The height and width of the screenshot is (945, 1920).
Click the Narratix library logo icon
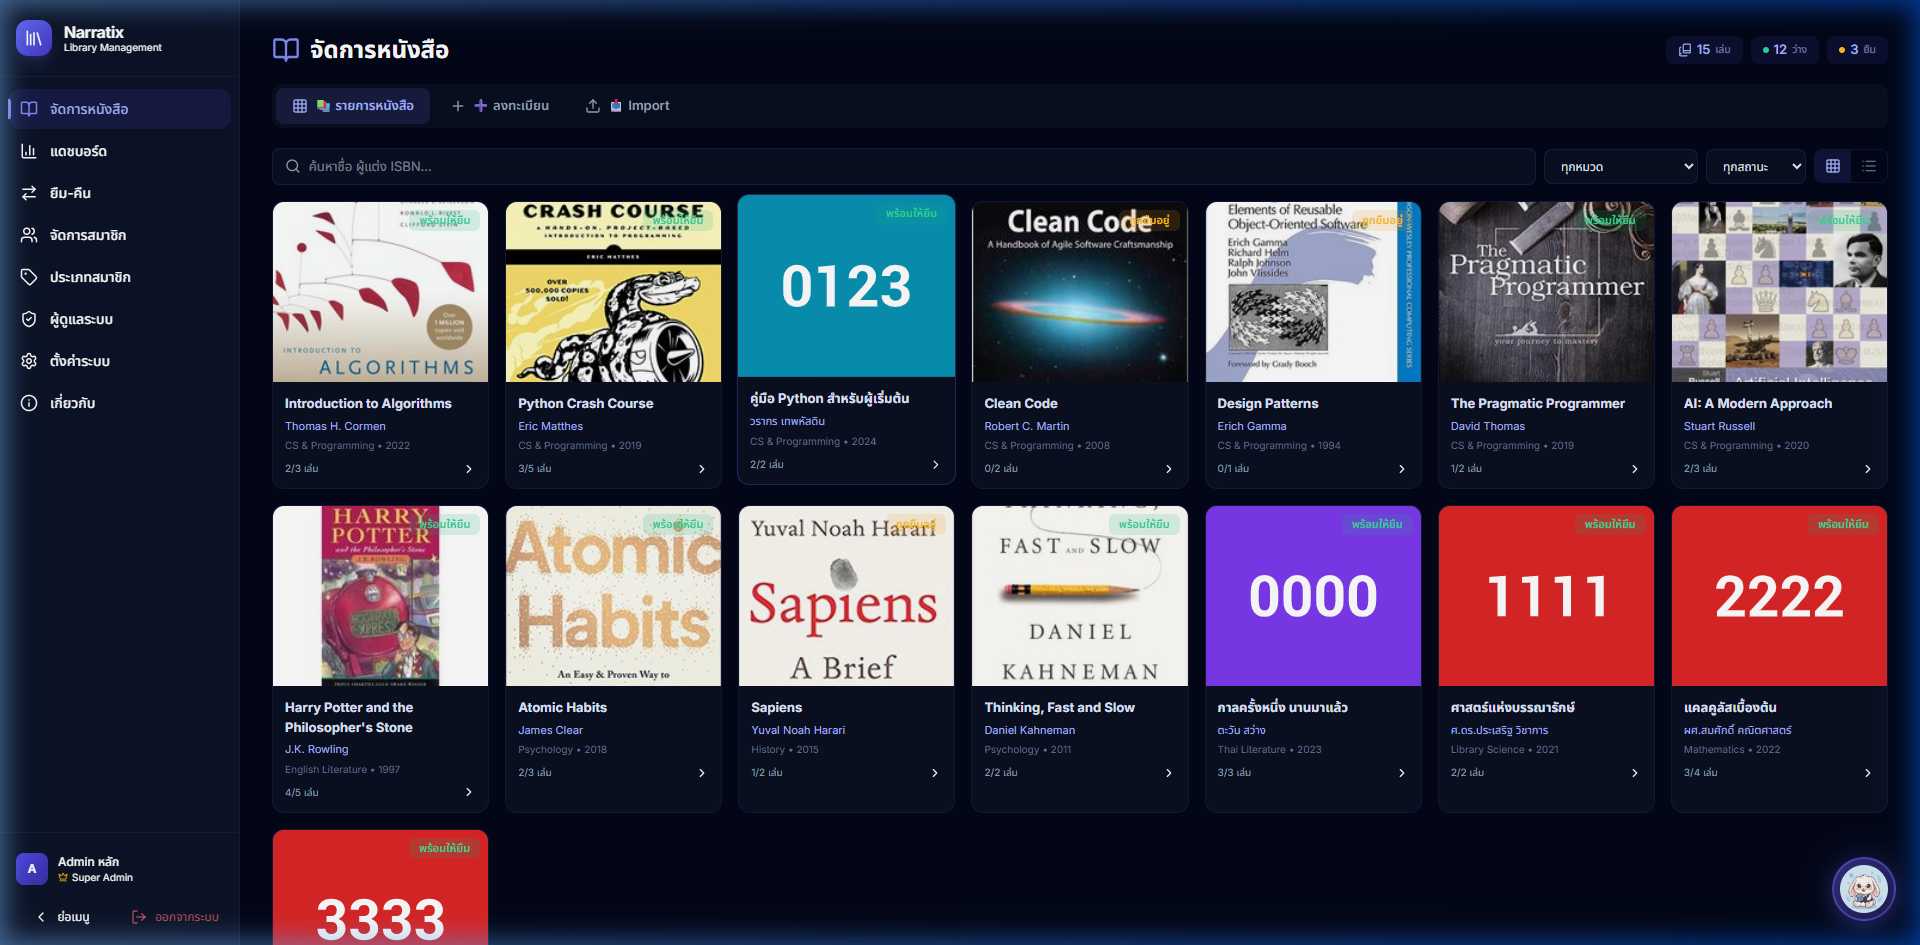click(x=33, y=39)
